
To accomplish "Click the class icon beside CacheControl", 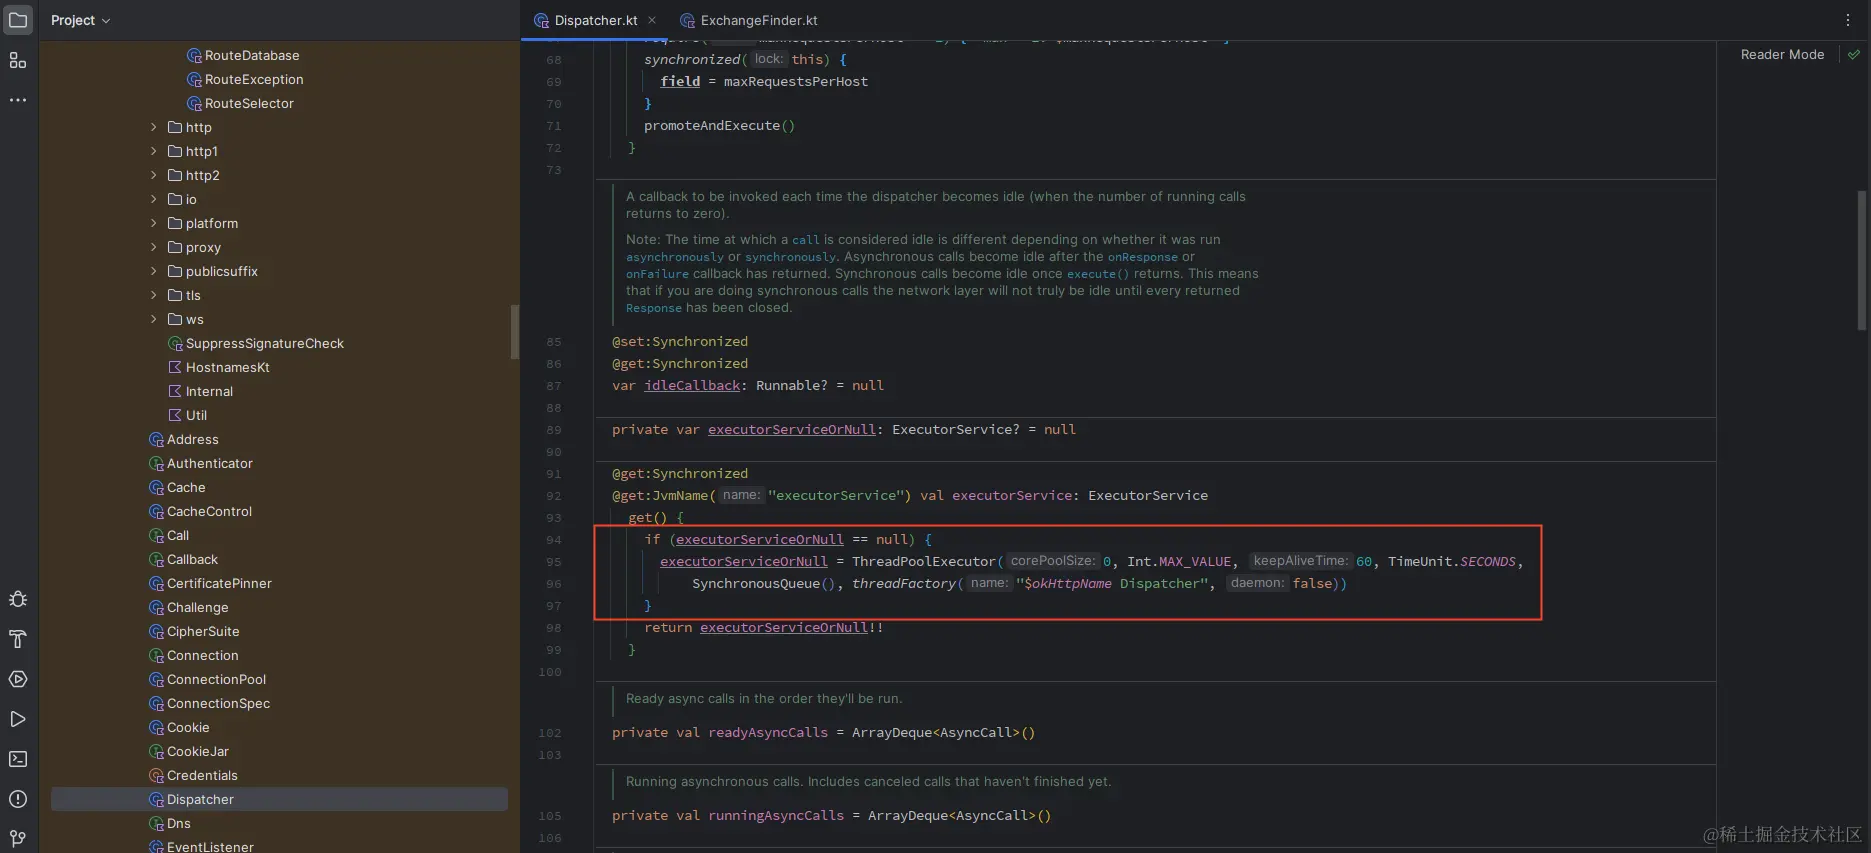I will (x=156, y=512).
